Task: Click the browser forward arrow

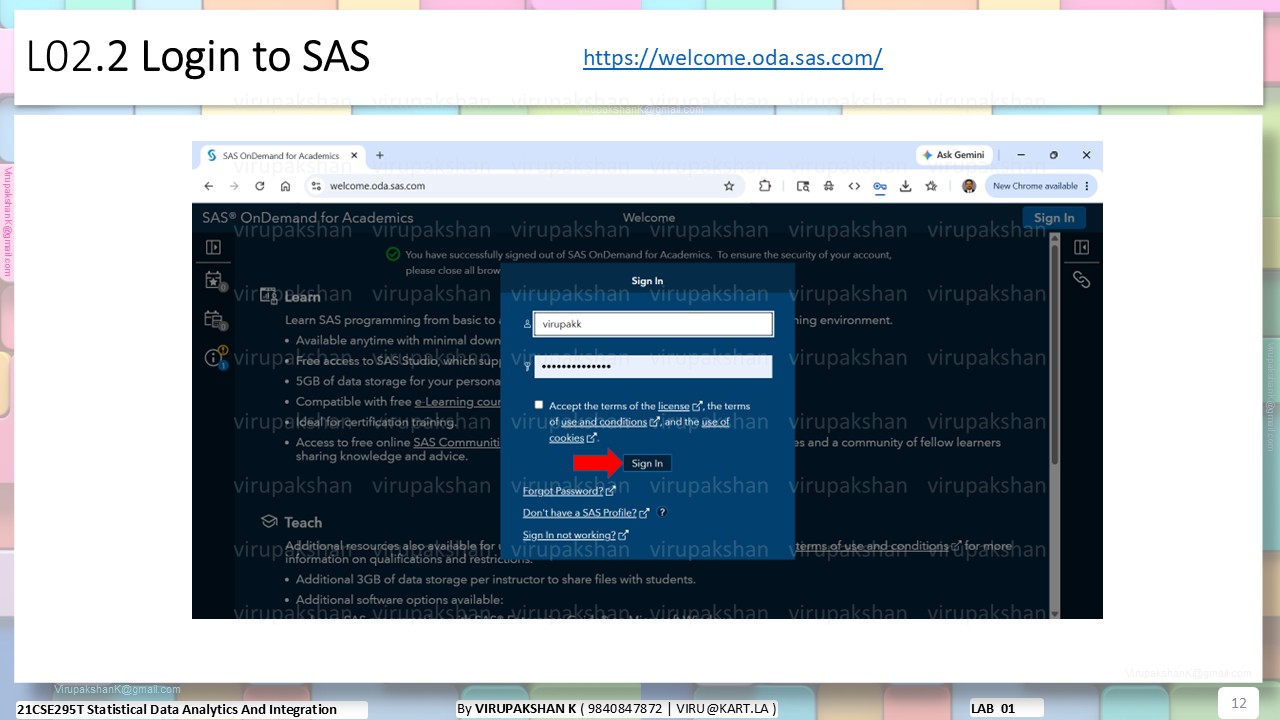Action: 234,186
